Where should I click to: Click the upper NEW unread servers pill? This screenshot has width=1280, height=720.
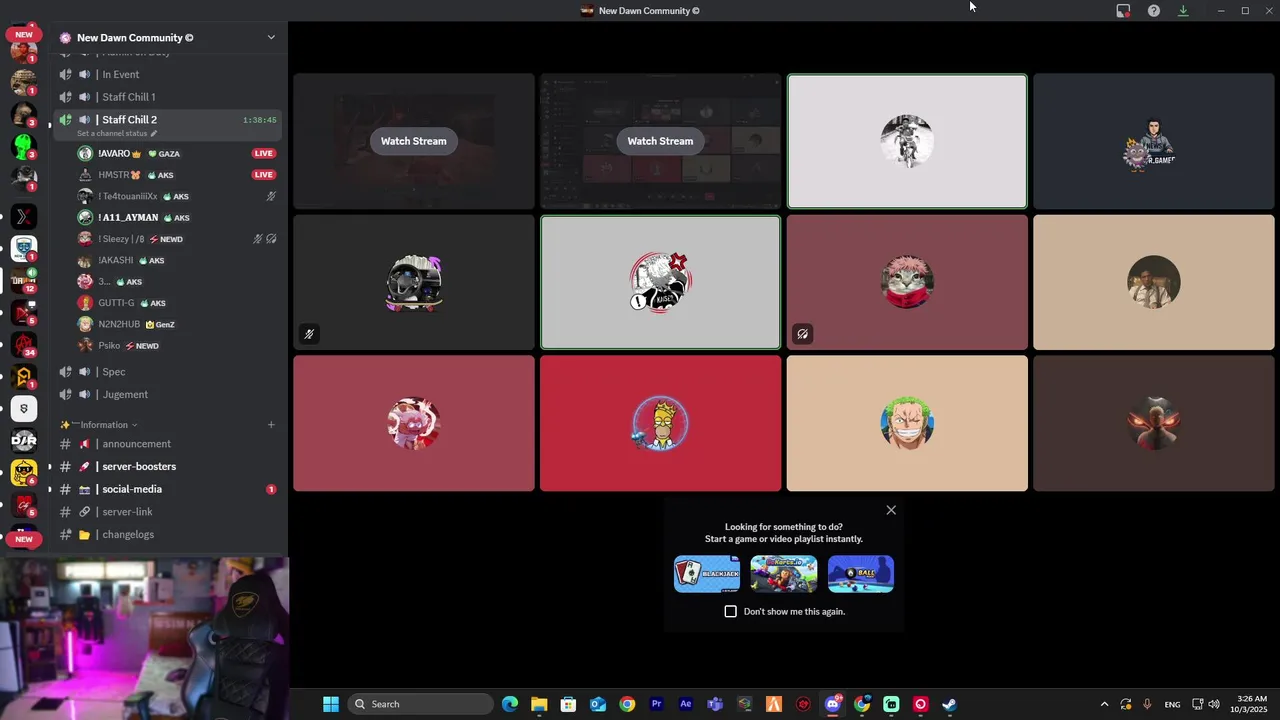[x=23, y=34]
